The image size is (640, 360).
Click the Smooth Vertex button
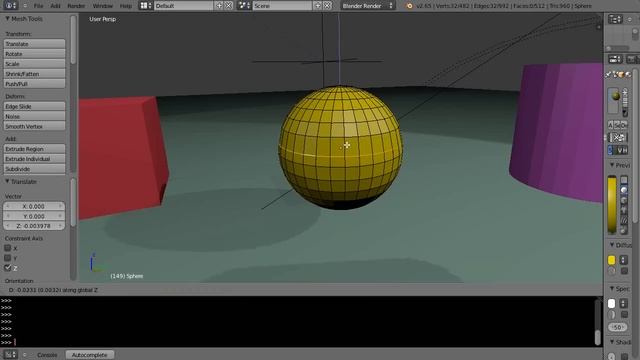(34, 127)
